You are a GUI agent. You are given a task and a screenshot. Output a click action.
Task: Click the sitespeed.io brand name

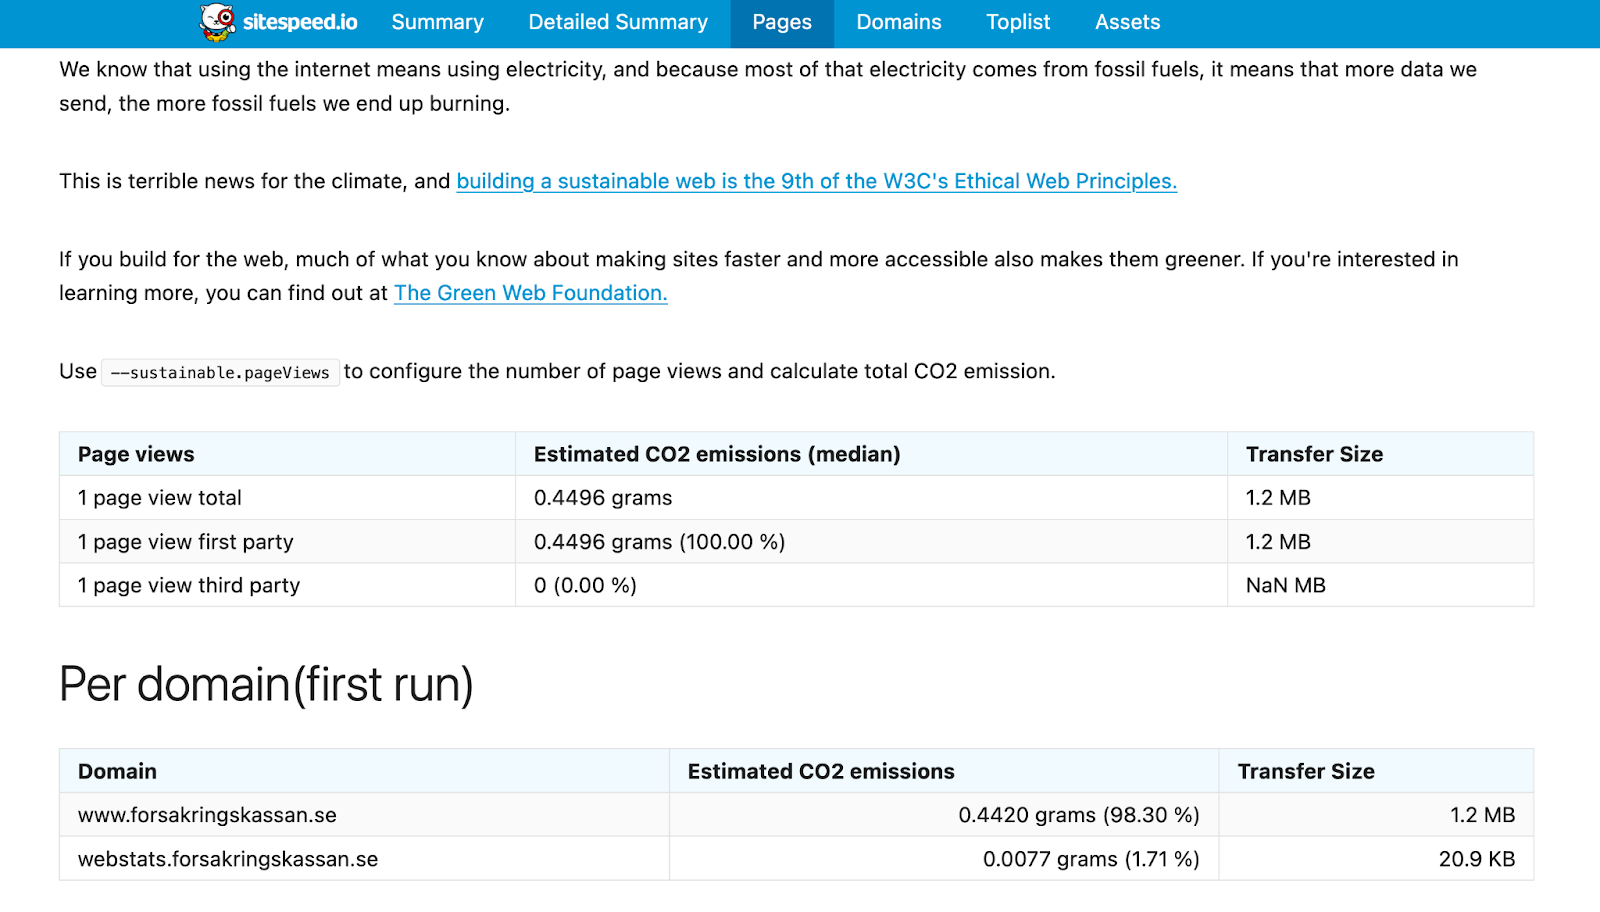tap(300, 22)
